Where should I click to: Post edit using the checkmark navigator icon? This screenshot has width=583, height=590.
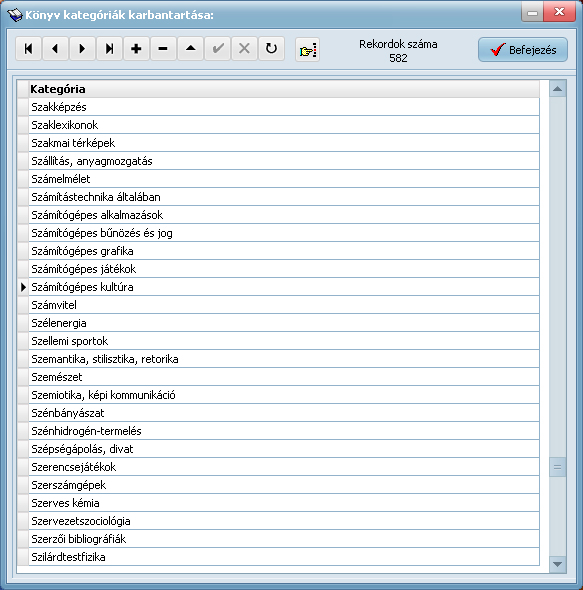pyautogui.click(x=218, y=49)
